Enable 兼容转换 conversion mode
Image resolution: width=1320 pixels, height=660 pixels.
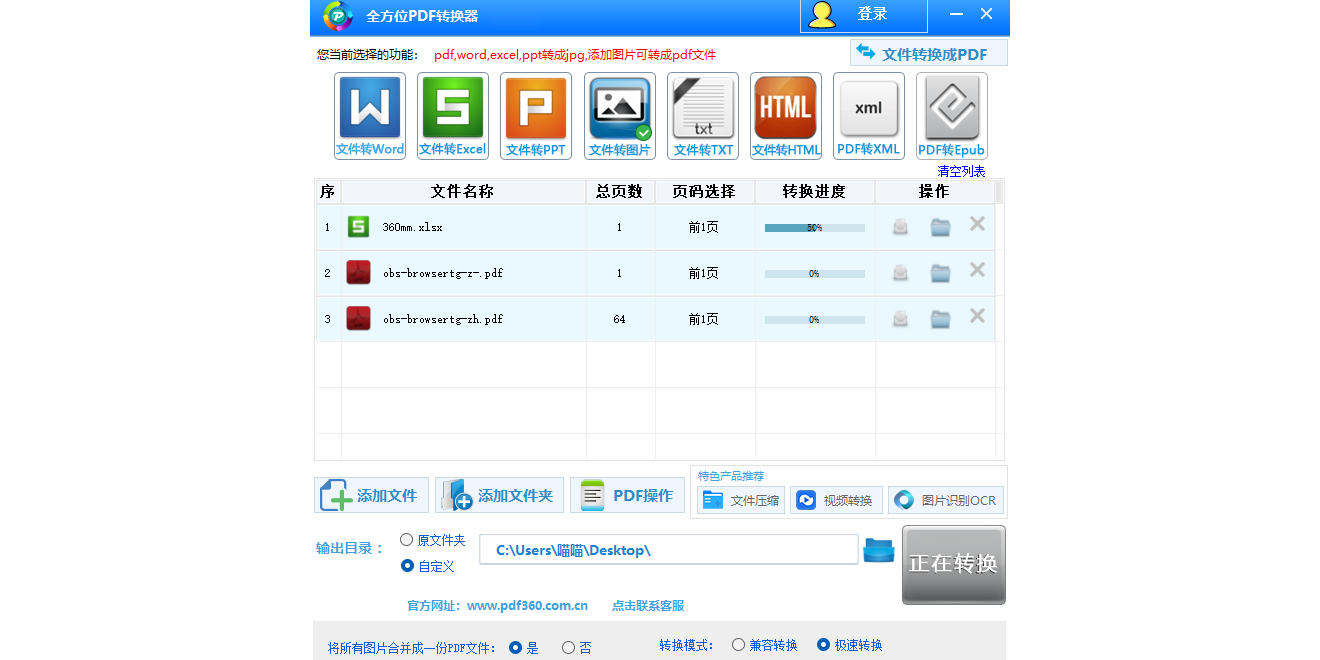click(738, 645)
